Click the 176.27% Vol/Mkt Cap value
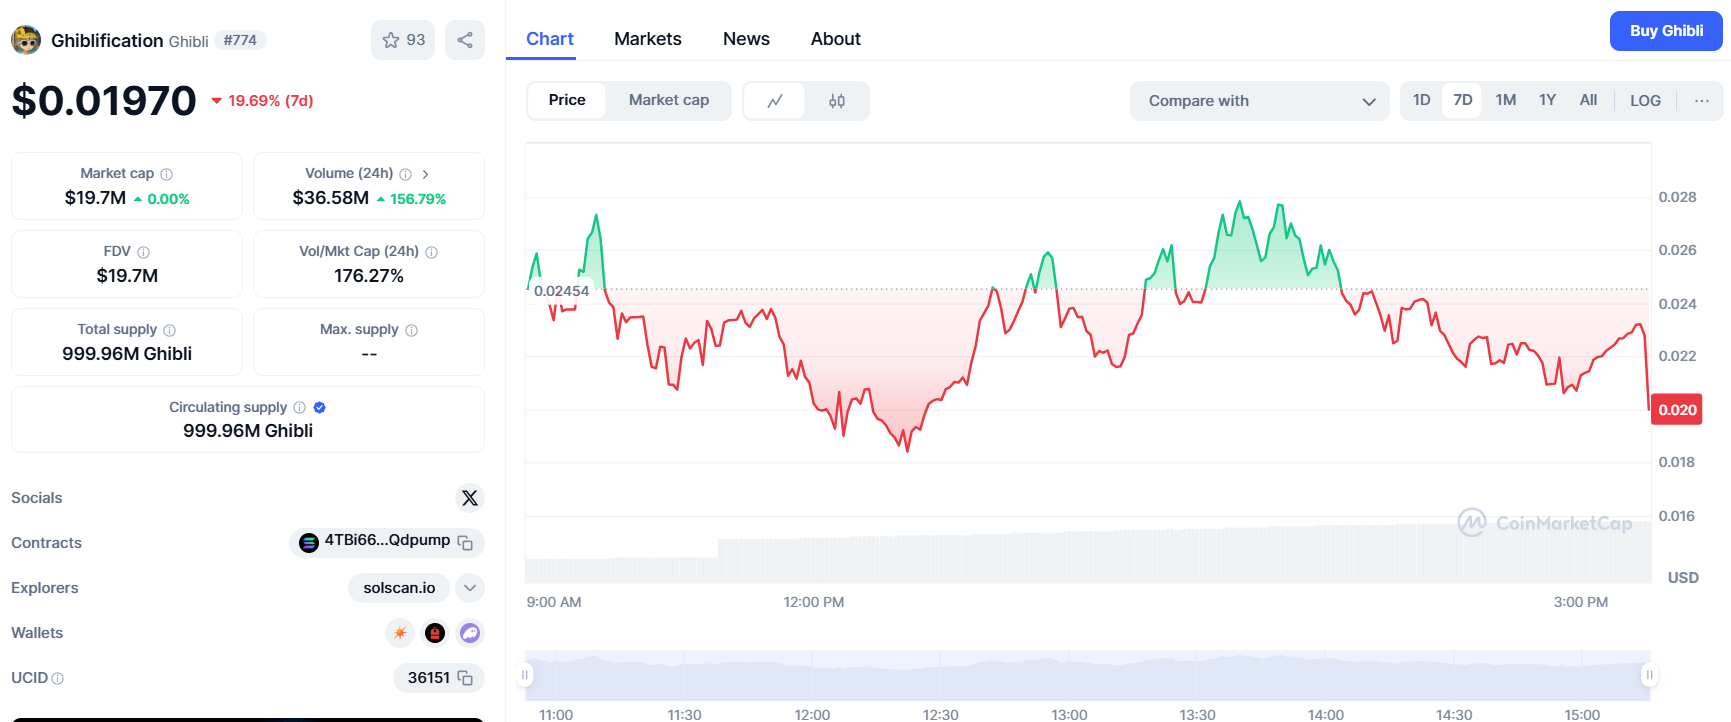Image resolution: width=1731 pixels, height=722 pixels. click(x=369, y=276)
